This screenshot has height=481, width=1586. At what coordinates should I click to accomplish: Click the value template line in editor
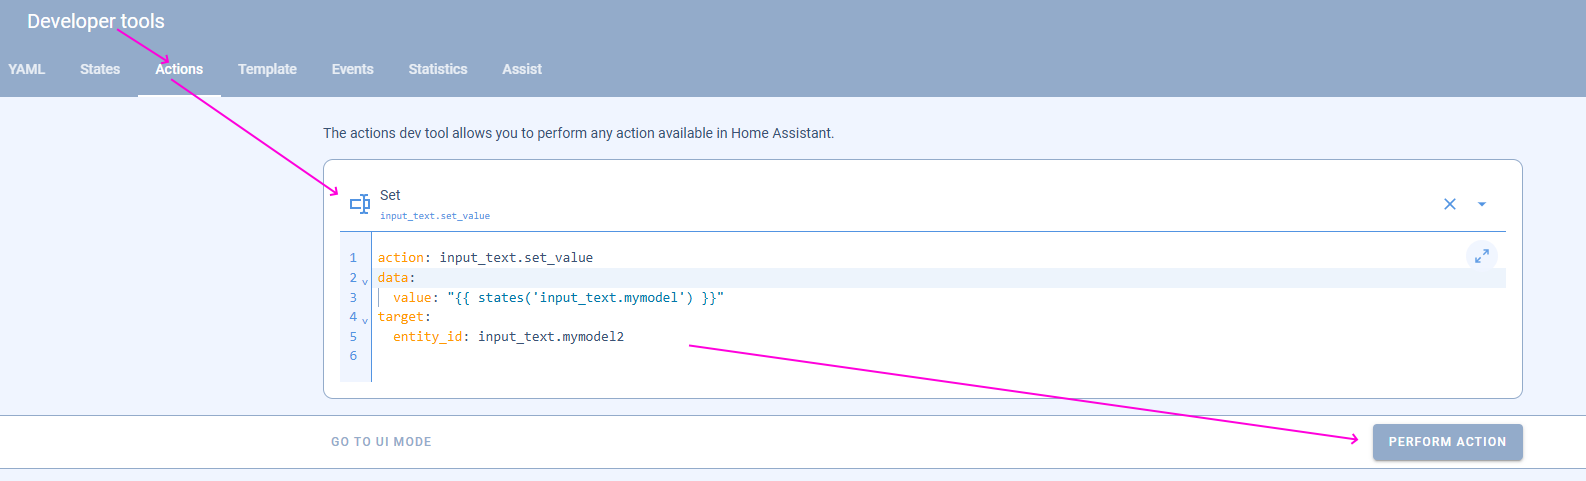(558, 298)
